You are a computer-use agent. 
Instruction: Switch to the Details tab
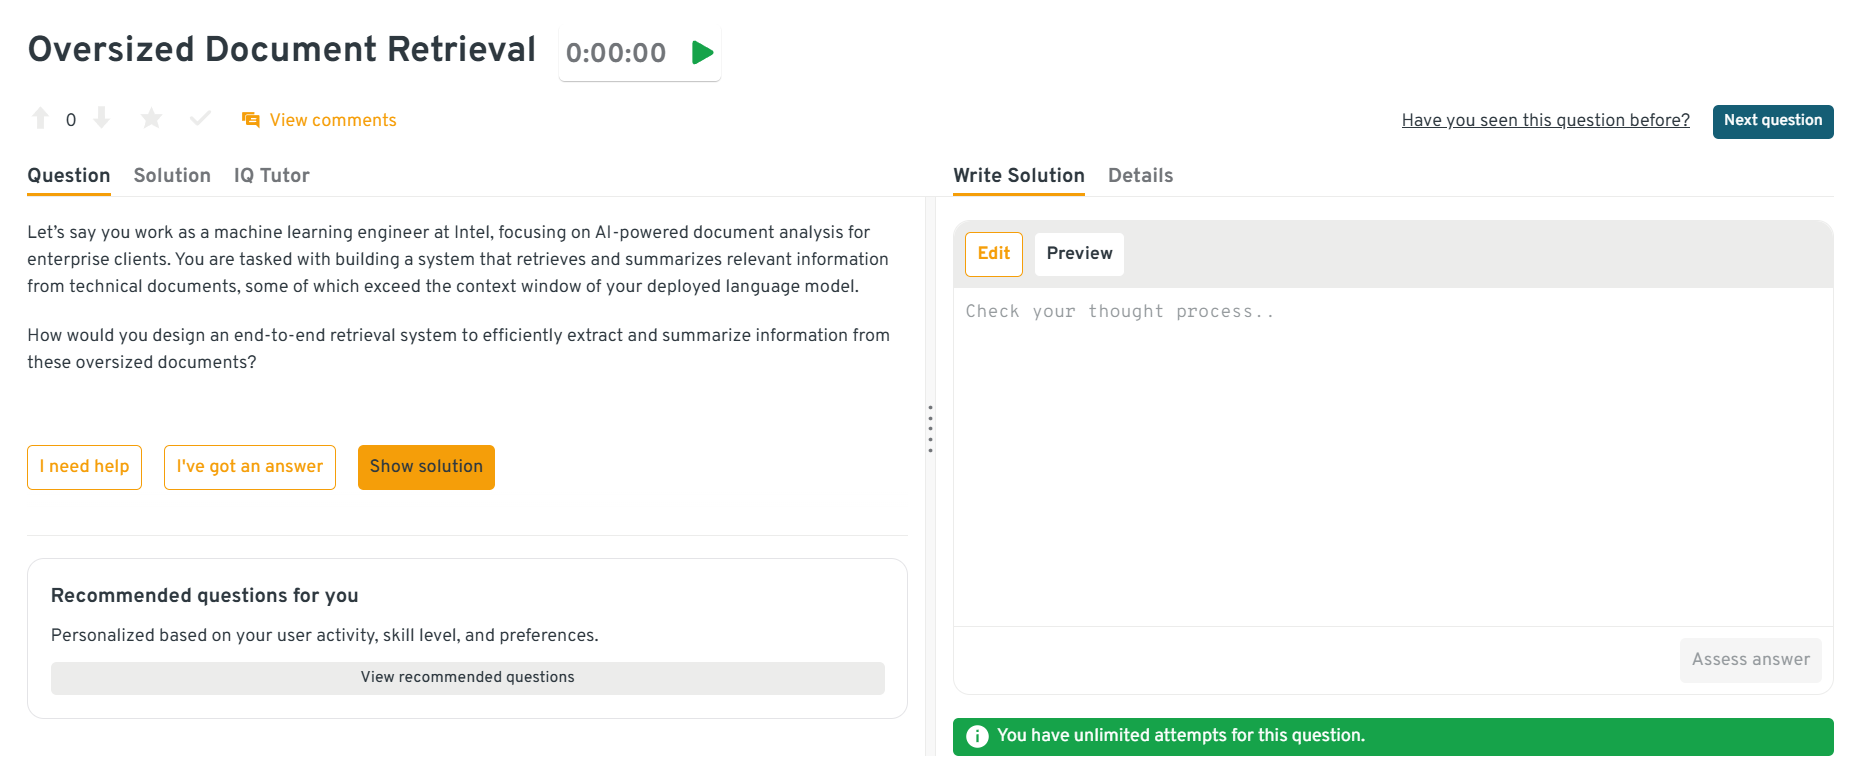(x=1140, y=176)
